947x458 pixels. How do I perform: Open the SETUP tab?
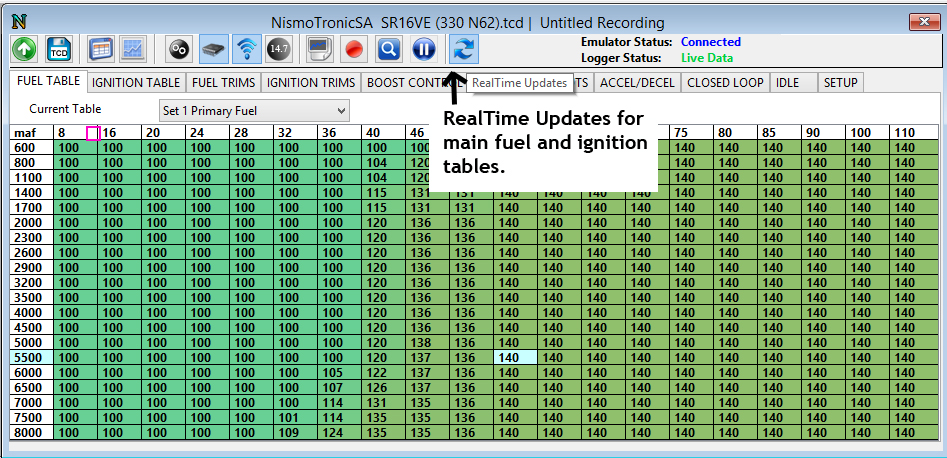click(841, 83)
